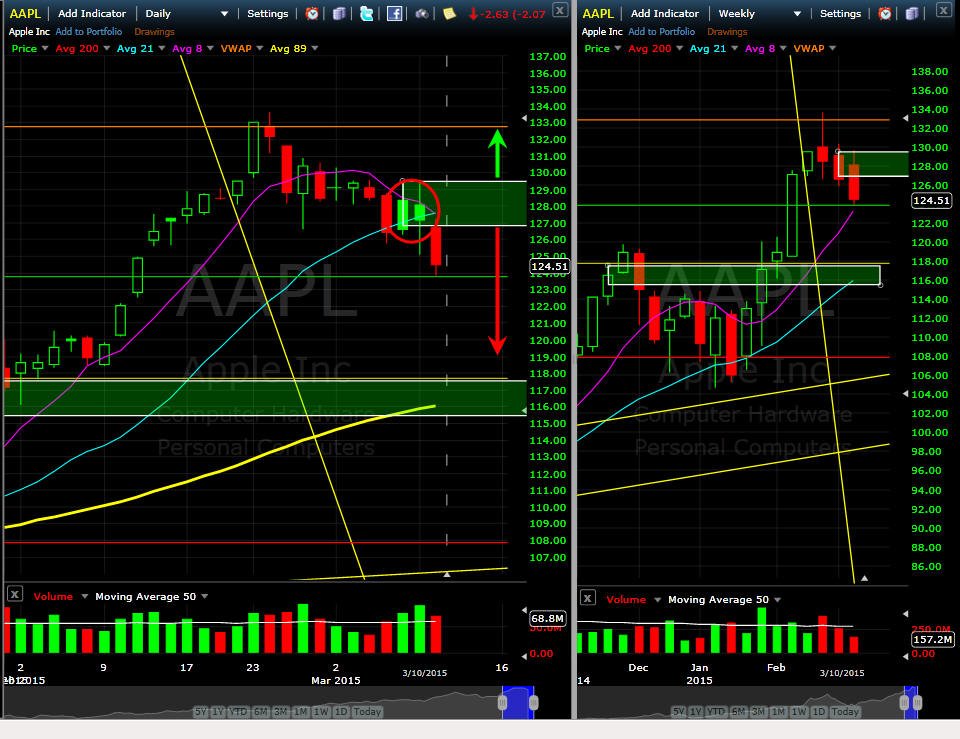Image resolution: width=960 pixels, height=739 pixels.
Task: Expand the Weekly timeframe dropdown
Action: pos(797,13)
